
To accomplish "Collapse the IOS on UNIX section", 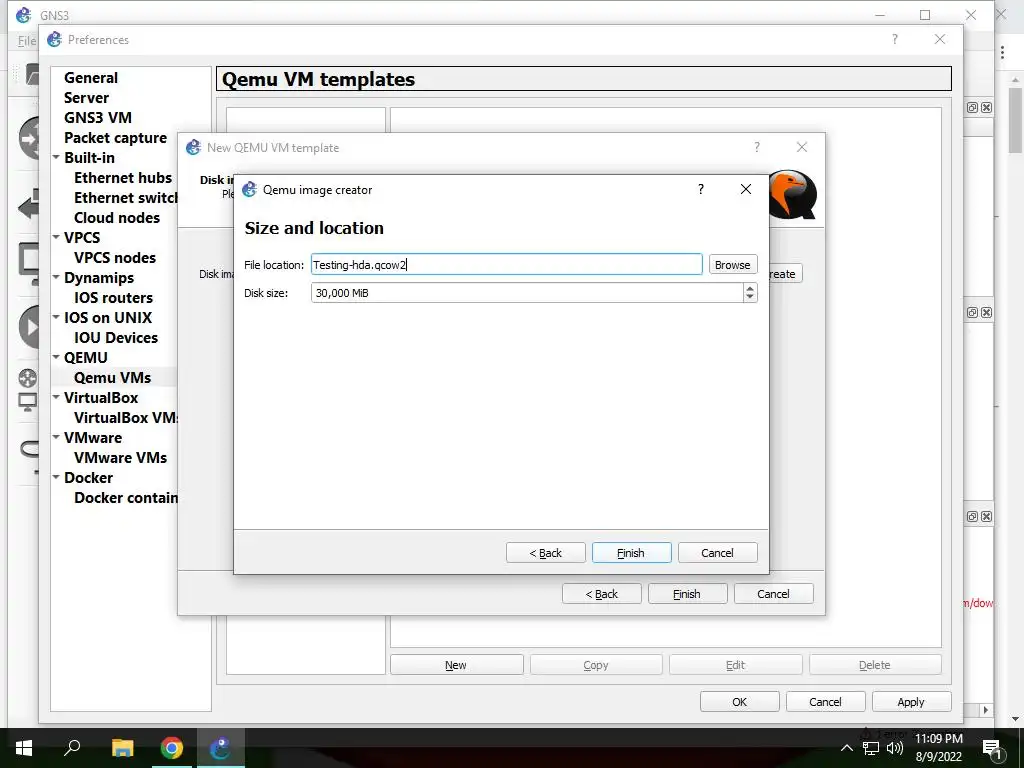I will (56, 317).
